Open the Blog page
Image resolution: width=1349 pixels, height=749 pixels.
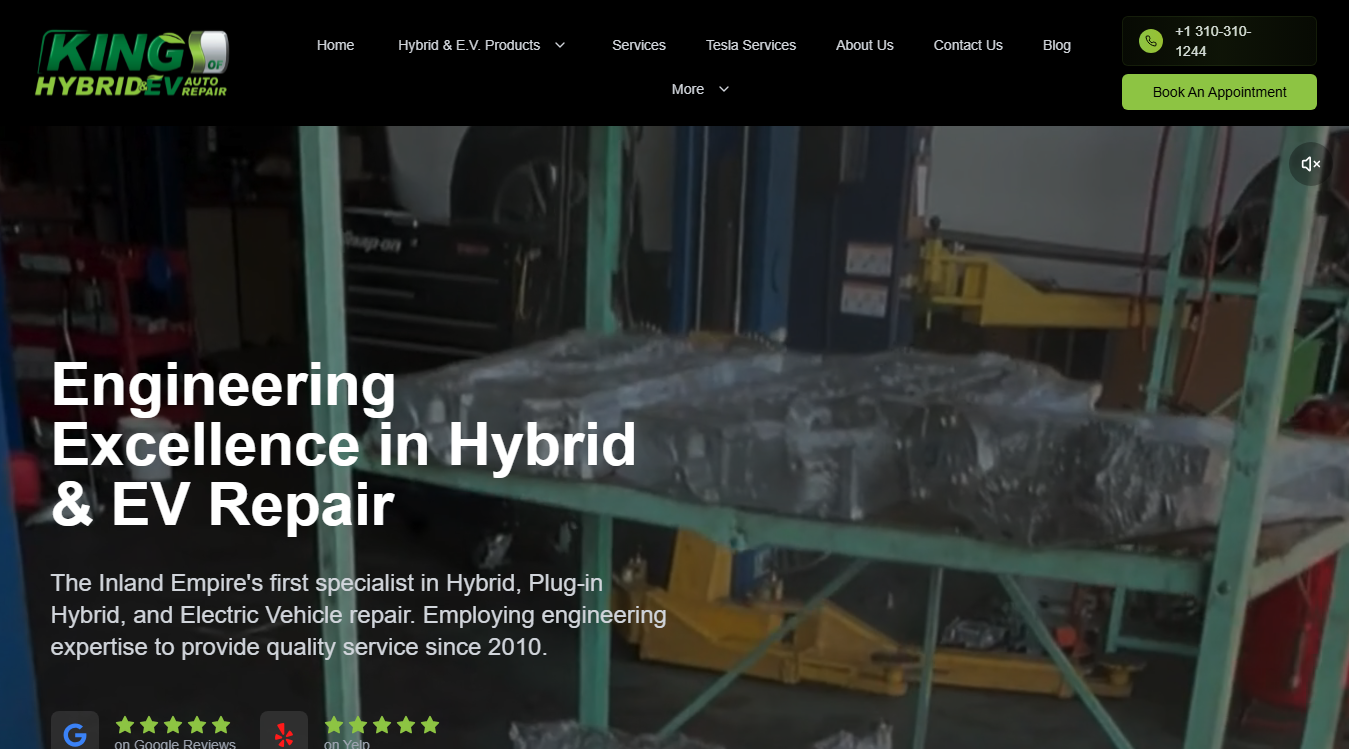1057,45
